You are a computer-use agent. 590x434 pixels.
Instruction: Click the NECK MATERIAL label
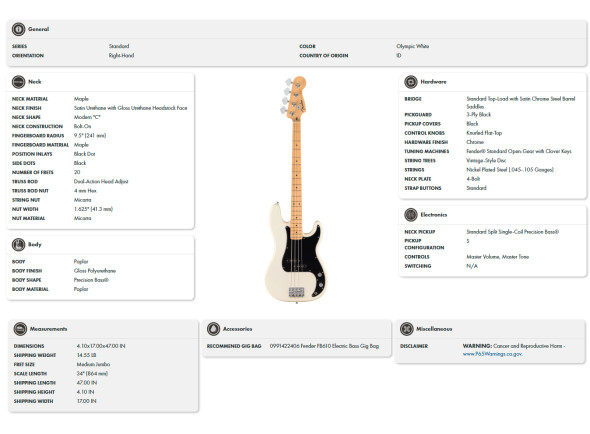point(30,99)
